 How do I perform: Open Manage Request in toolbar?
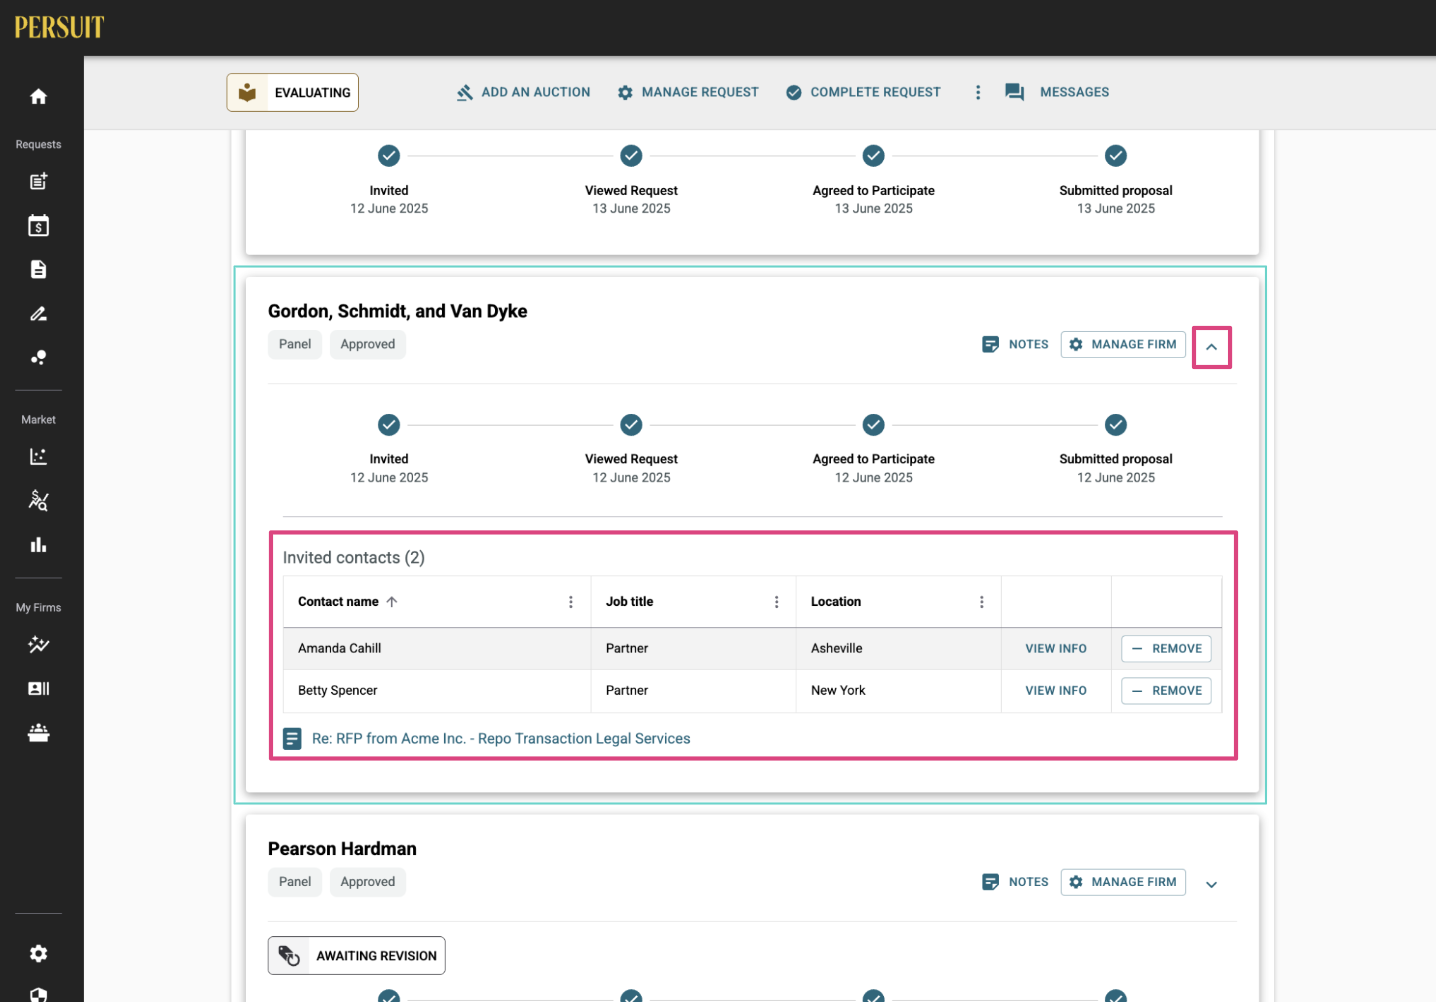click(x=688, y=92)
